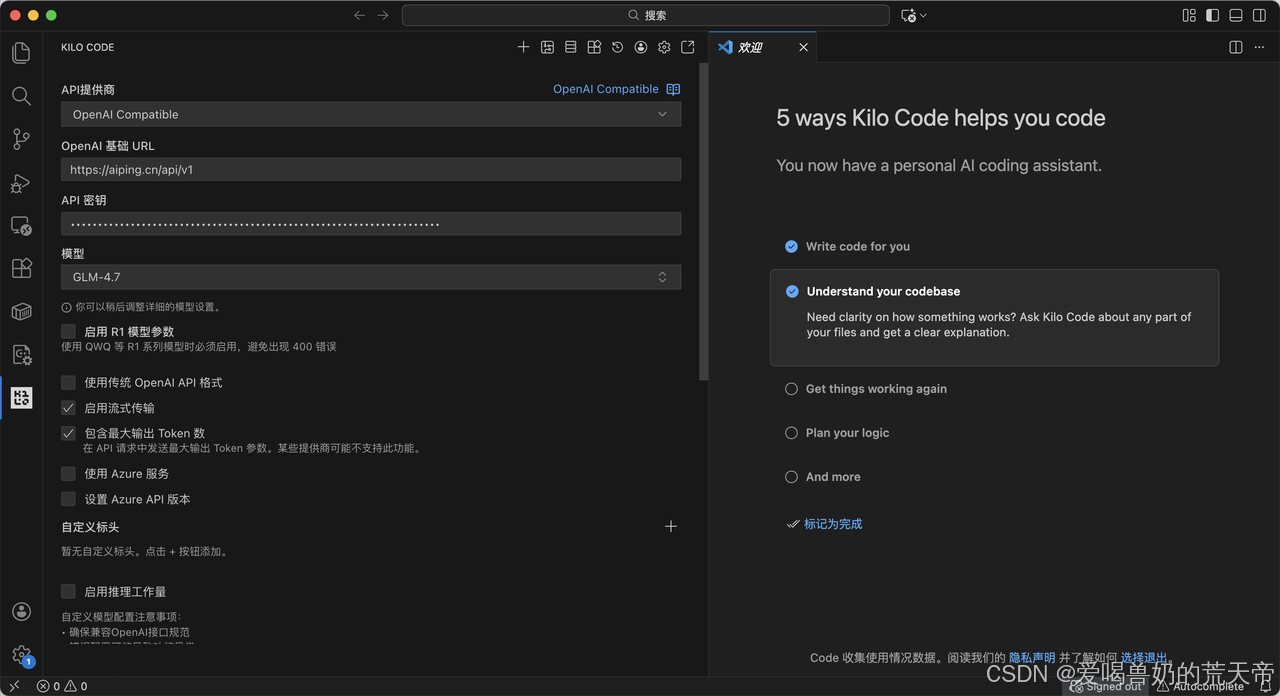The height and width of the screenshot is (696, 1280).
Task: Click the Kilo Code panel scrollbar
Action: pyautogui.click(x=704, y=222)
